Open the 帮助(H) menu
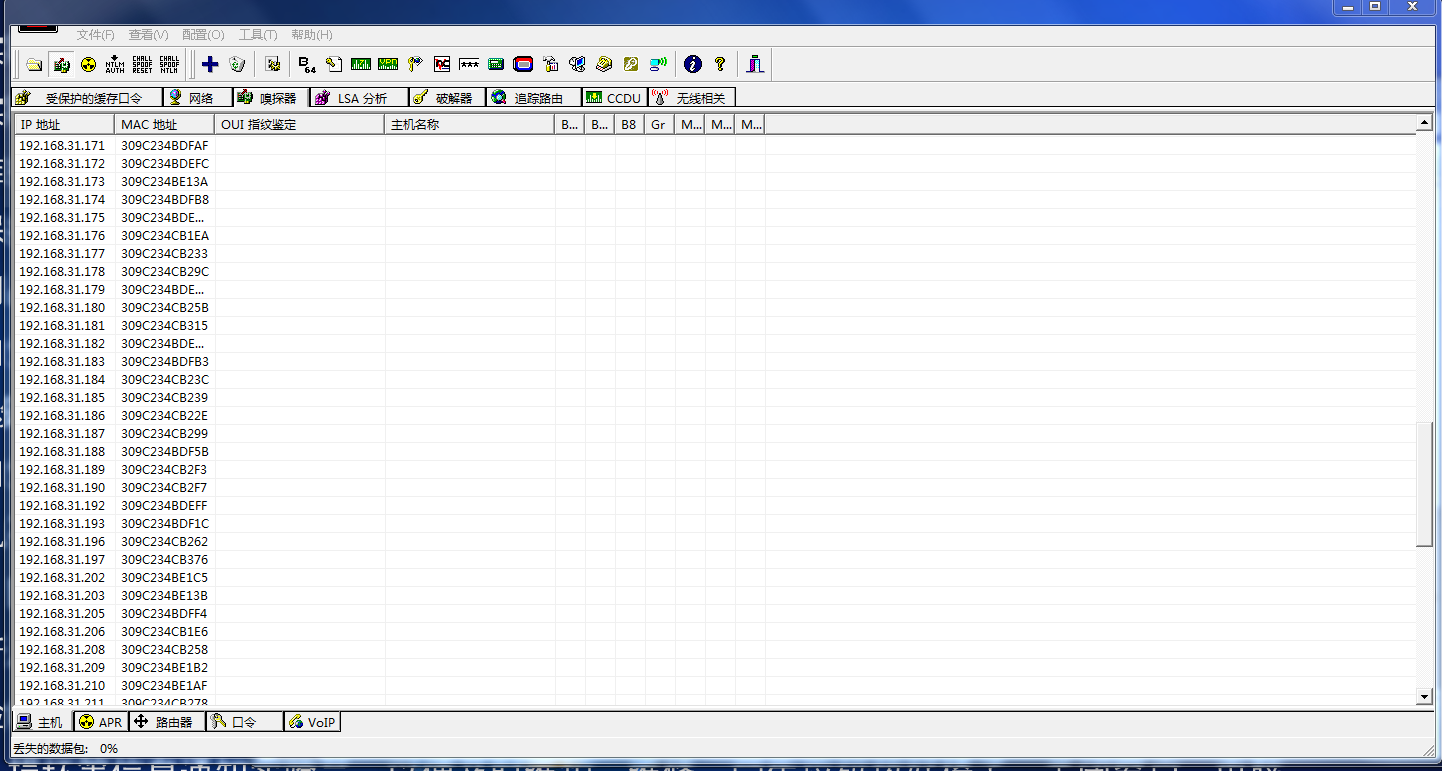 312,35
